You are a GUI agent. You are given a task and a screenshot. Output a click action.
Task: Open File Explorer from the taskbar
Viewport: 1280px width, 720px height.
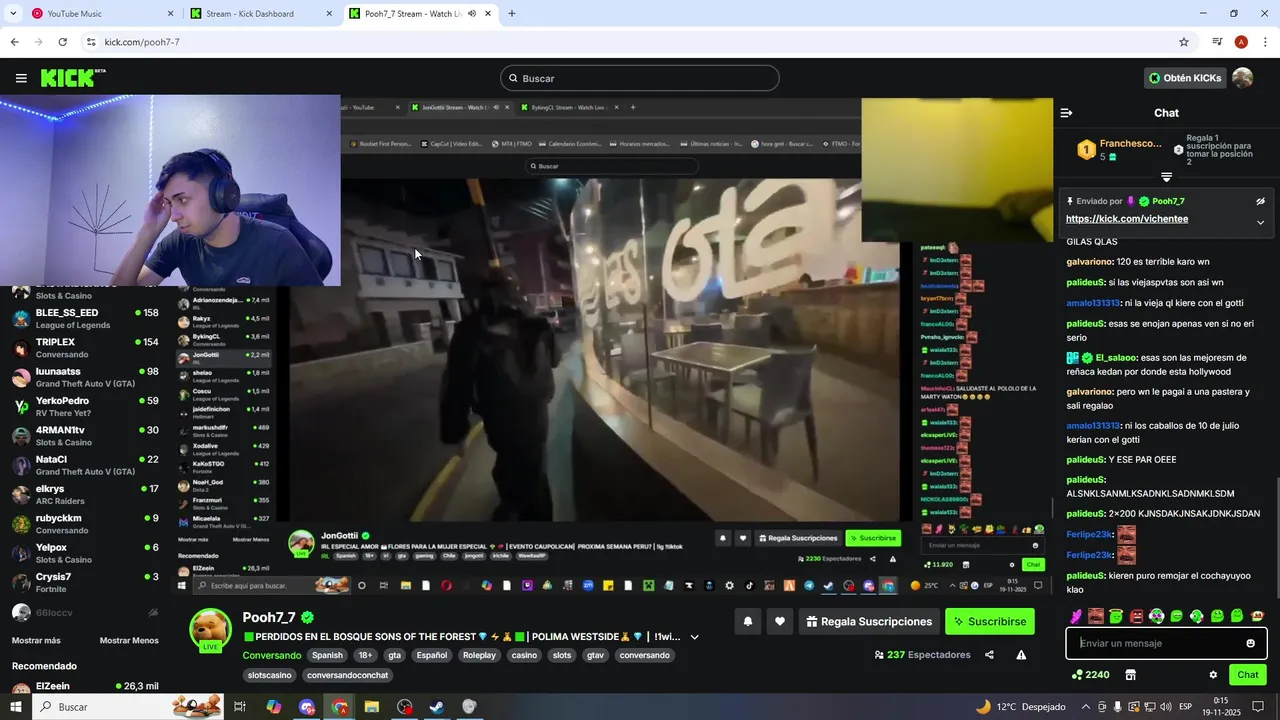point(372,707)
